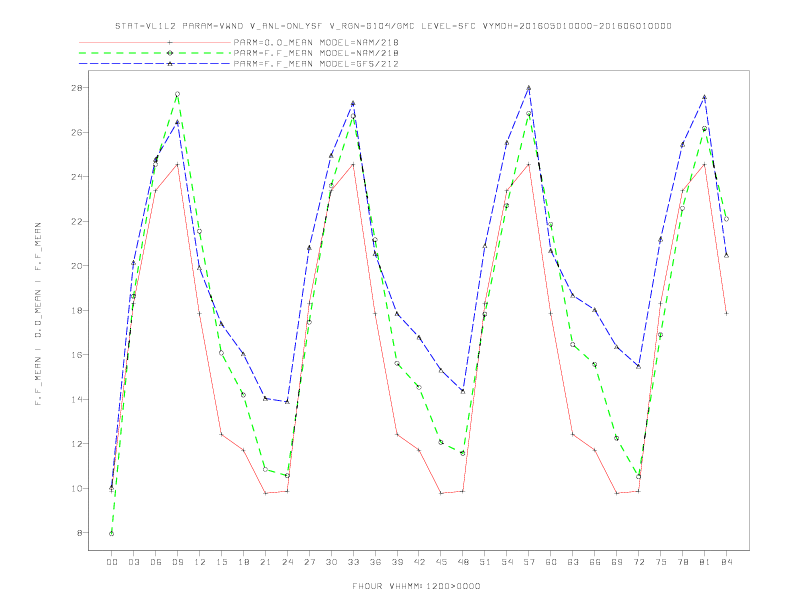The height and width of the screenshot is (612, 792).
Task: Click x-axis tick label 15
Action: tap(221, 562)
